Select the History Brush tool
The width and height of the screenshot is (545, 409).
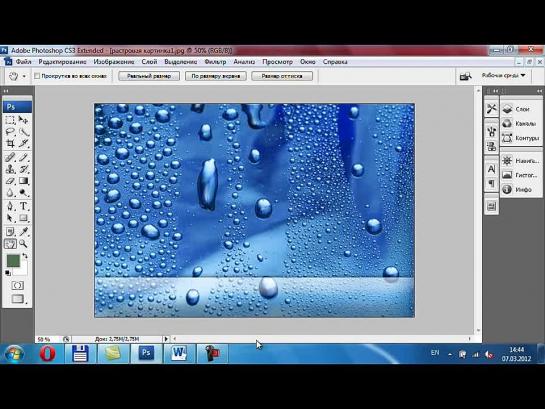(x=23, y=169)
